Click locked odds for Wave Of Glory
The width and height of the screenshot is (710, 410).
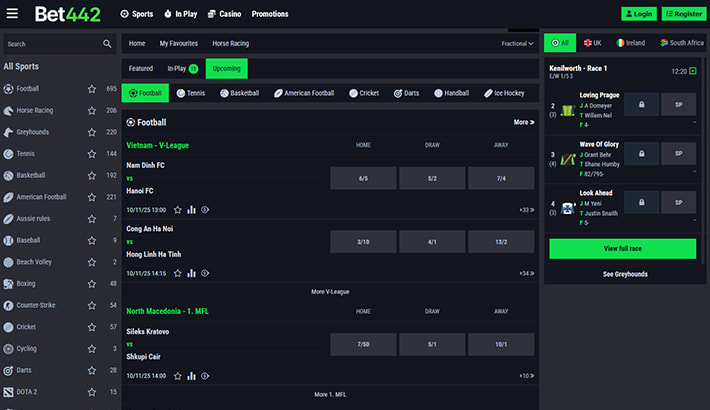pos(642,154)
